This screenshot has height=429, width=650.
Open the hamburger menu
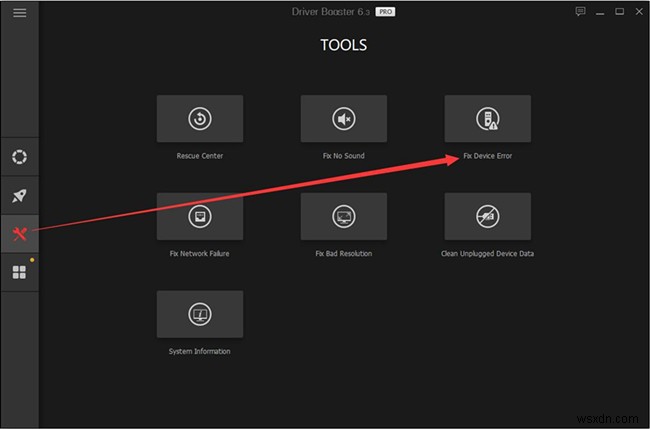tap(19, 13)
